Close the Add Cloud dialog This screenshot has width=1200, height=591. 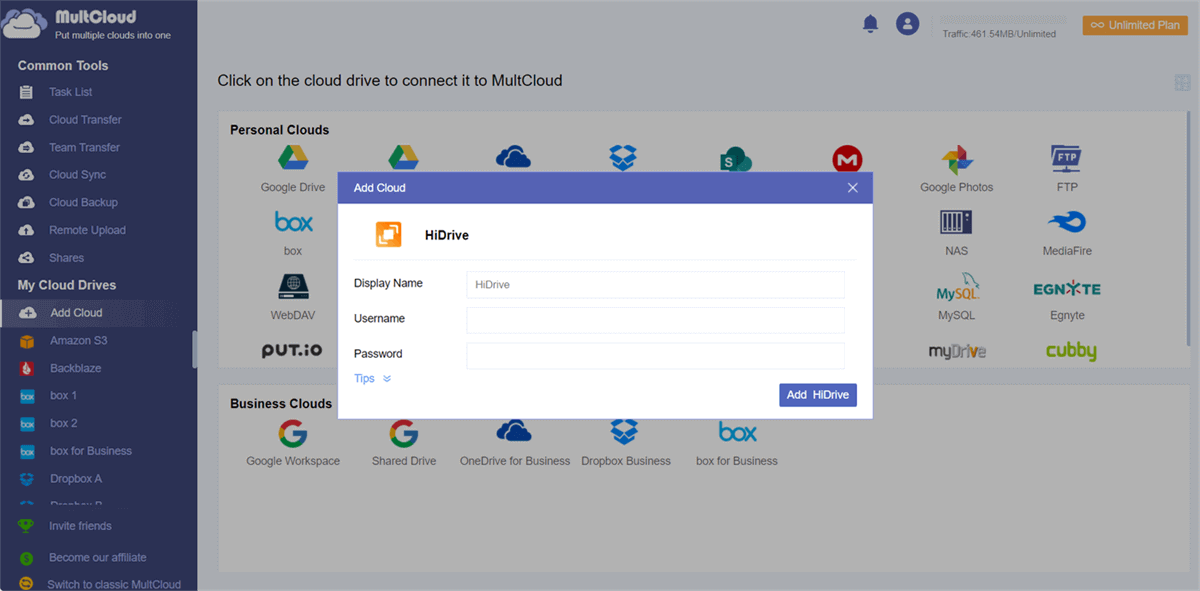point(853,188)
